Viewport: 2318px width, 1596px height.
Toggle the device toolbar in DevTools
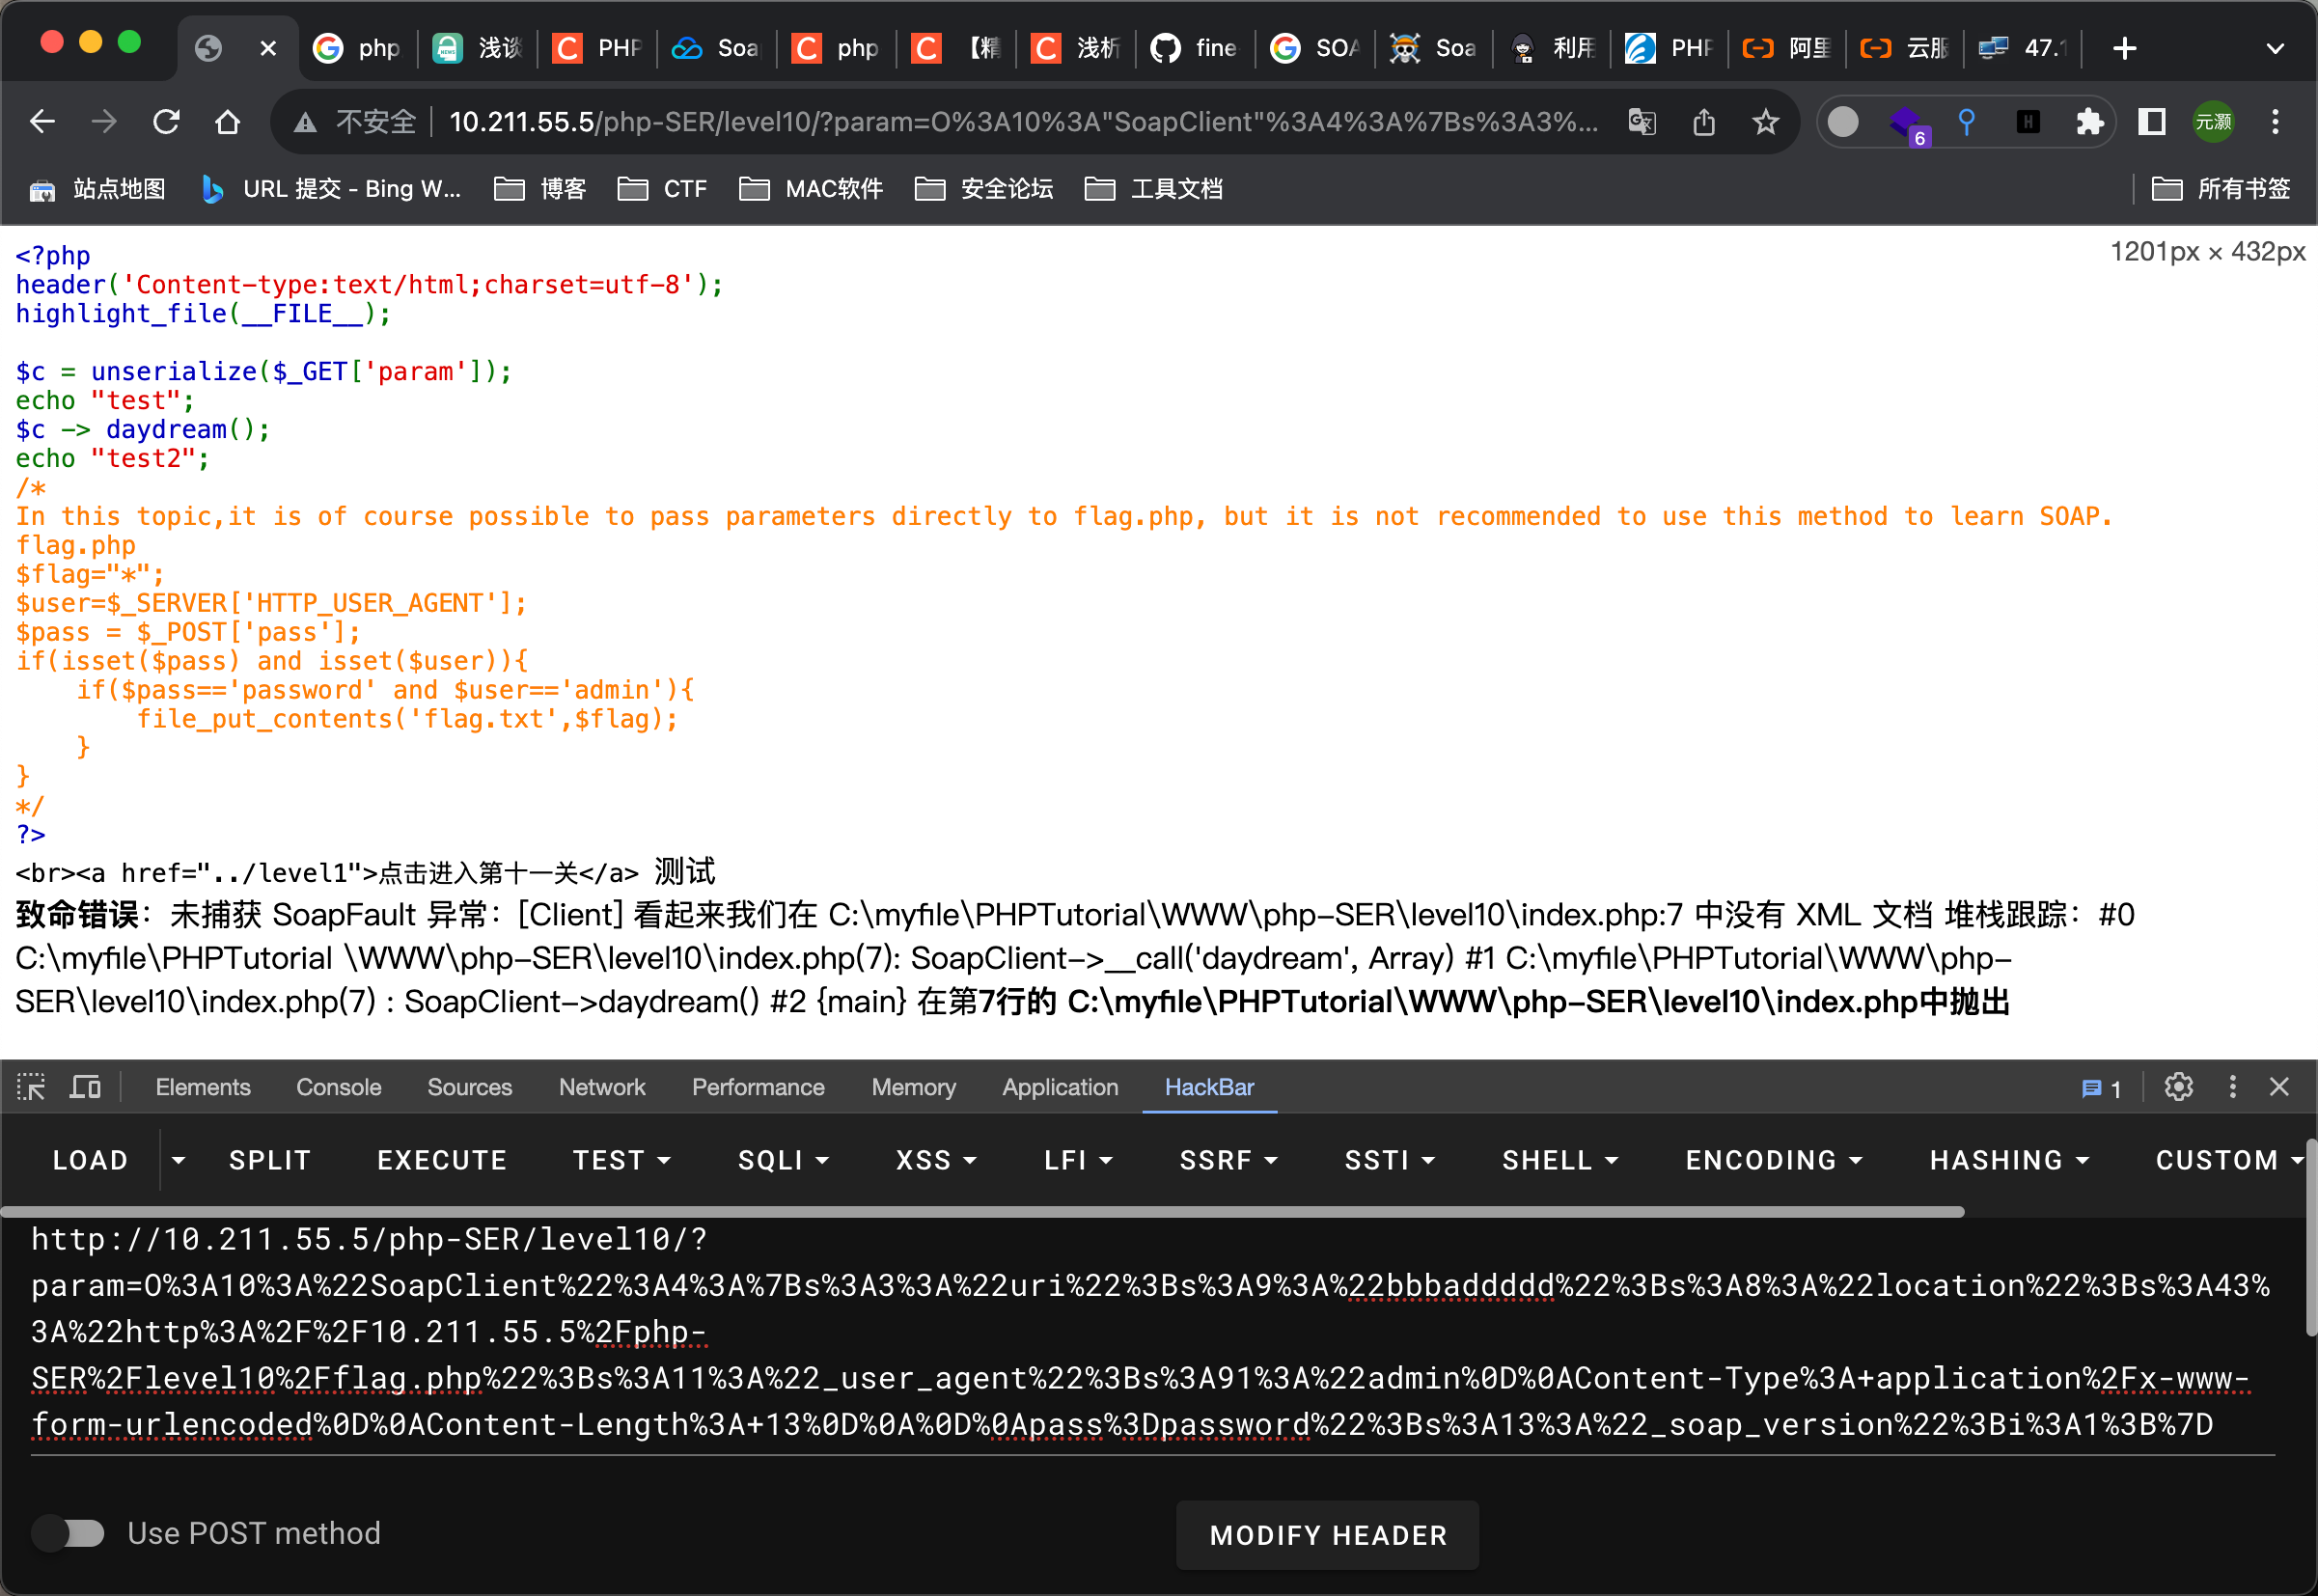click(85, 1087)
